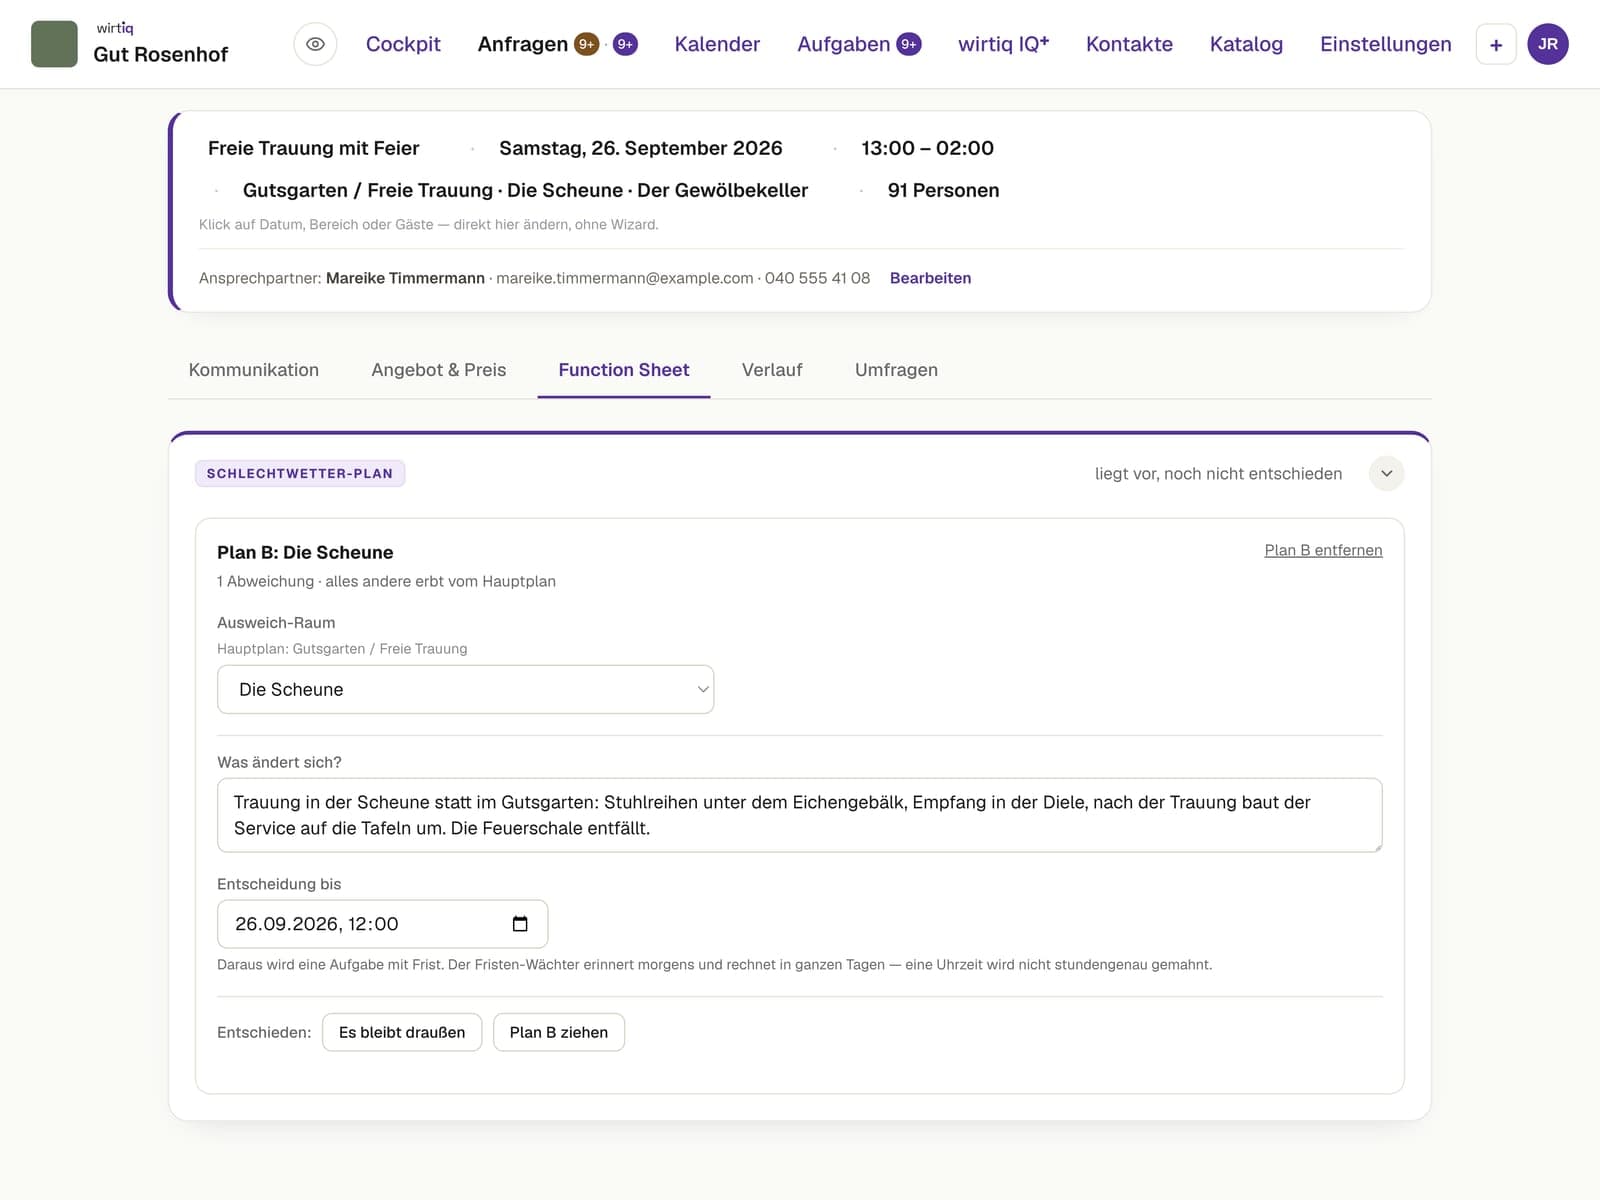Click the calendar icon in Entscheidung bis field
This screenshot has width=1600, height=1200.
coord(520,924)
